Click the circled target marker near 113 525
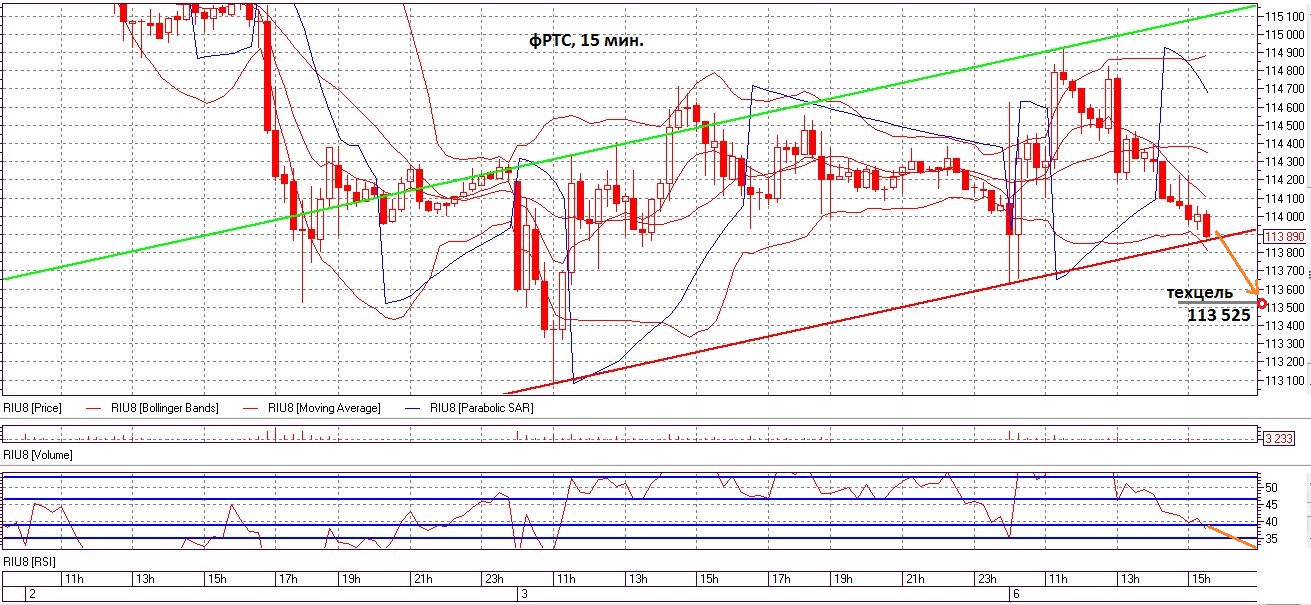Viewport: 1311px width, 605px height. point(1264,303)
